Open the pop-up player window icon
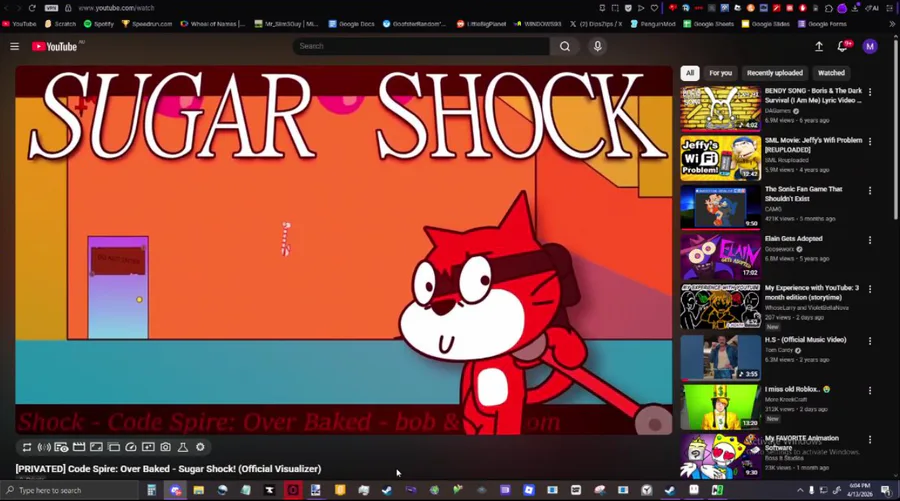The image size is (900, 501). (x=114, y=447)
